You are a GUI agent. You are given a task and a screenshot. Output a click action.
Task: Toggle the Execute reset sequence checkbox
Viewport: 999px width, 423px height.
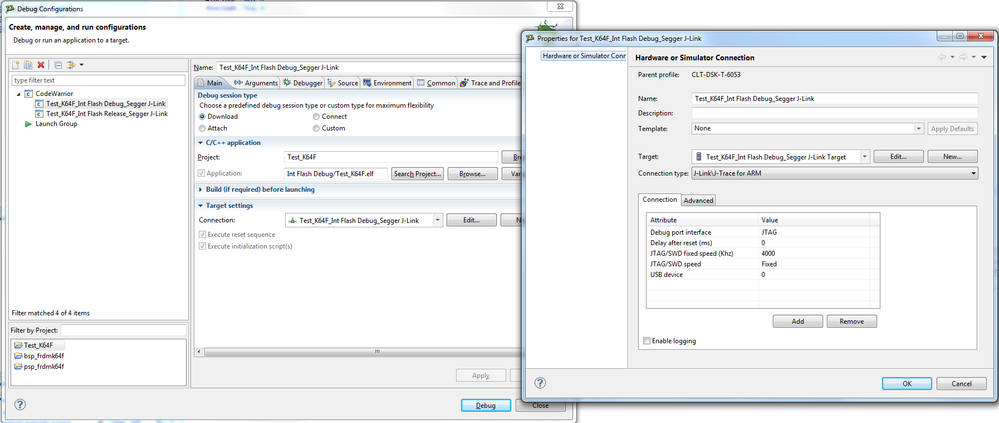[x=202, y=234]
